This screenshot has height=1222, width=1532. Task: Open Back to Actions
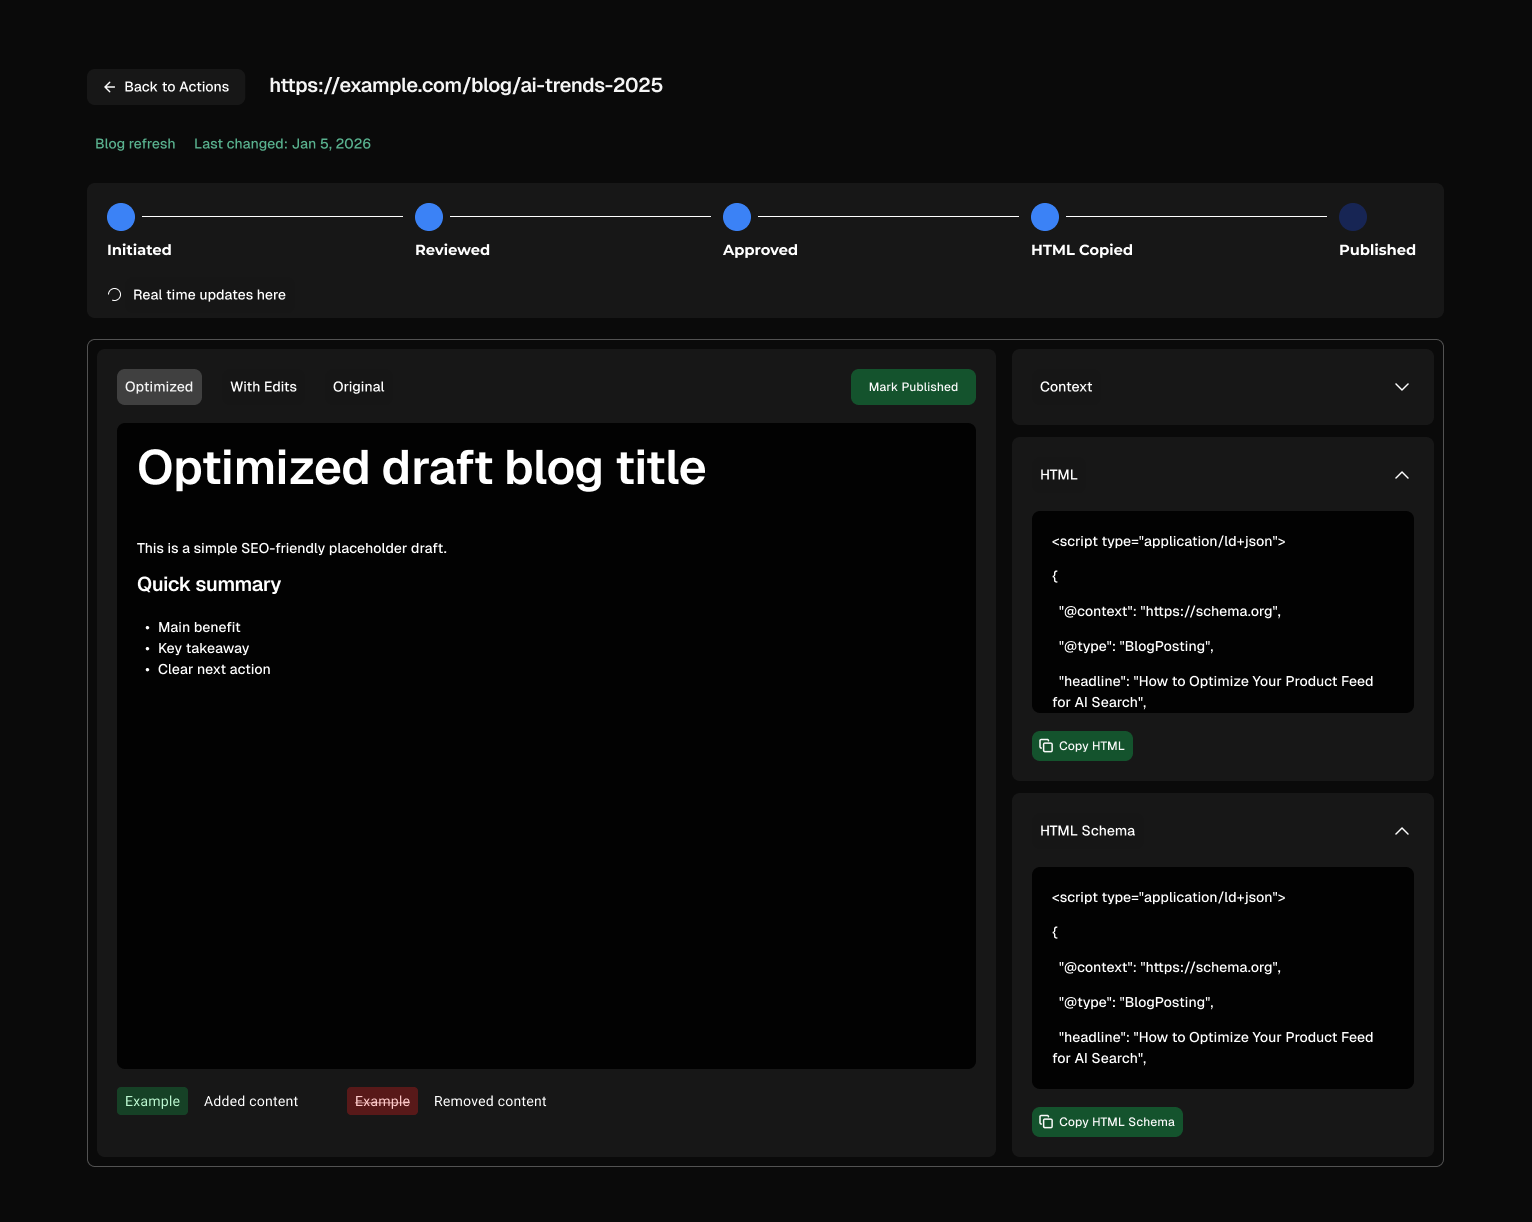click(166, 87)
